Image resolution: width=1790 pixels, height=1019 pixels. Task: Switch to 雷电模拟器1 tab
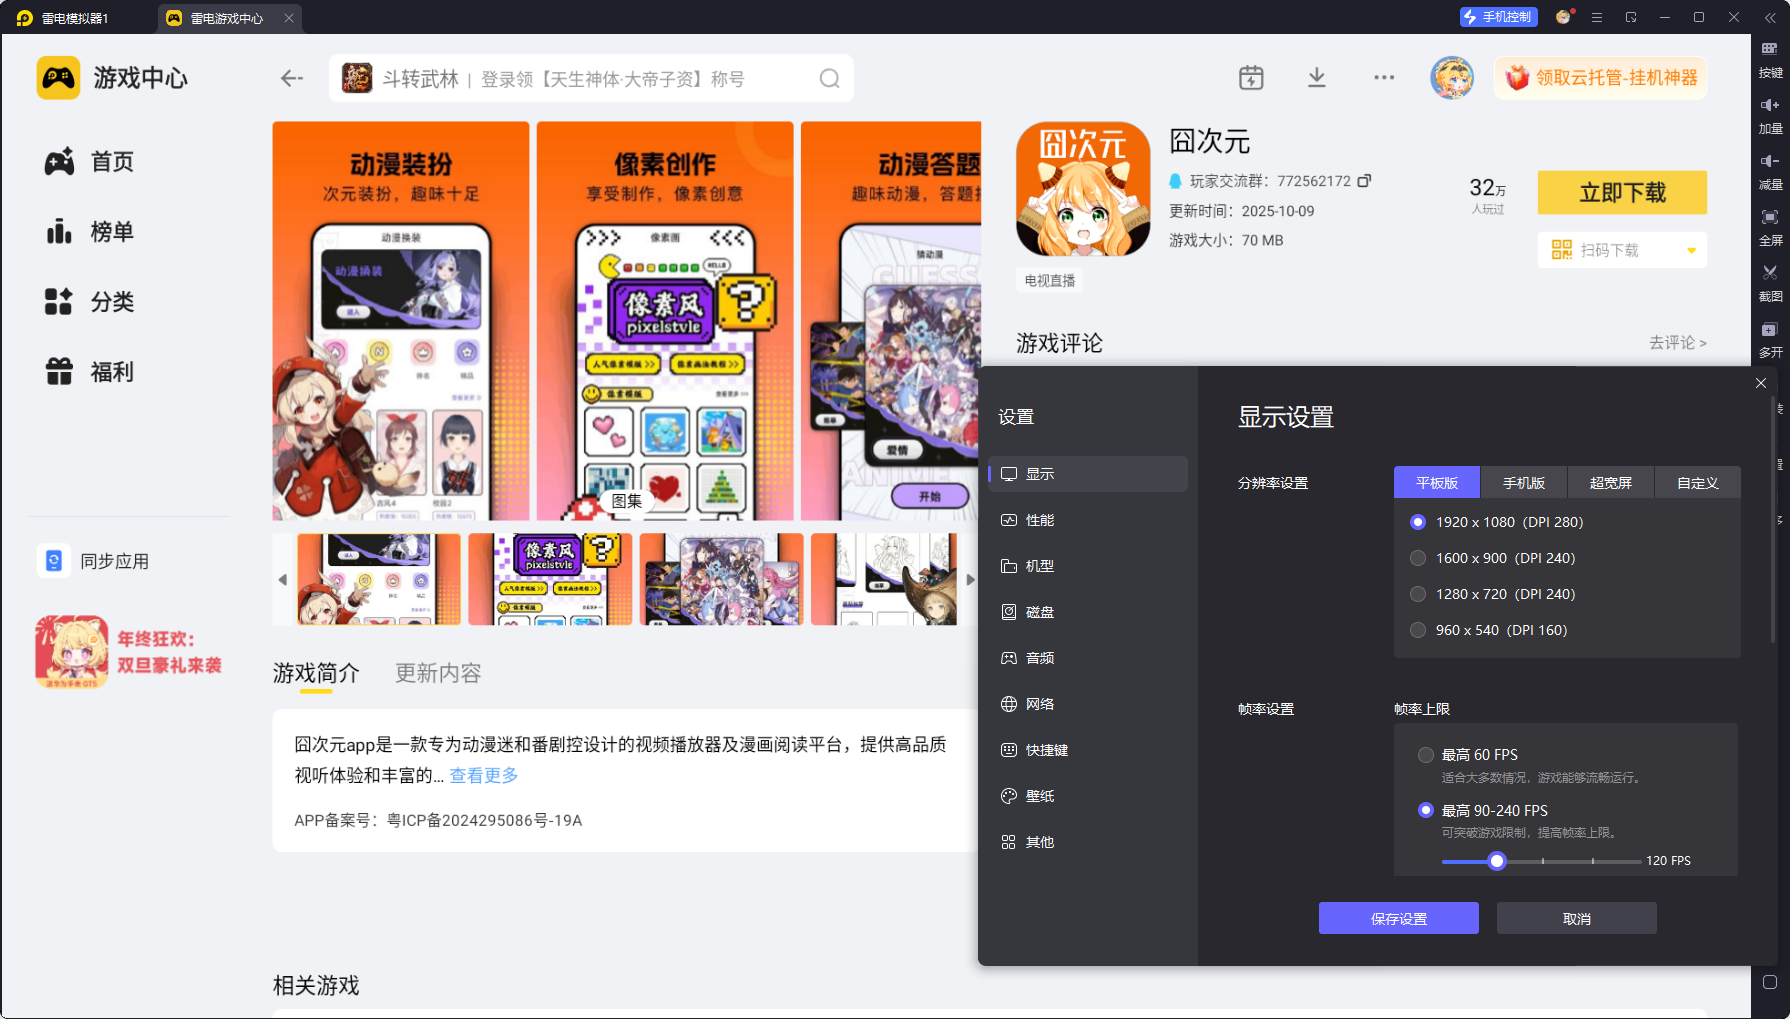64,18
